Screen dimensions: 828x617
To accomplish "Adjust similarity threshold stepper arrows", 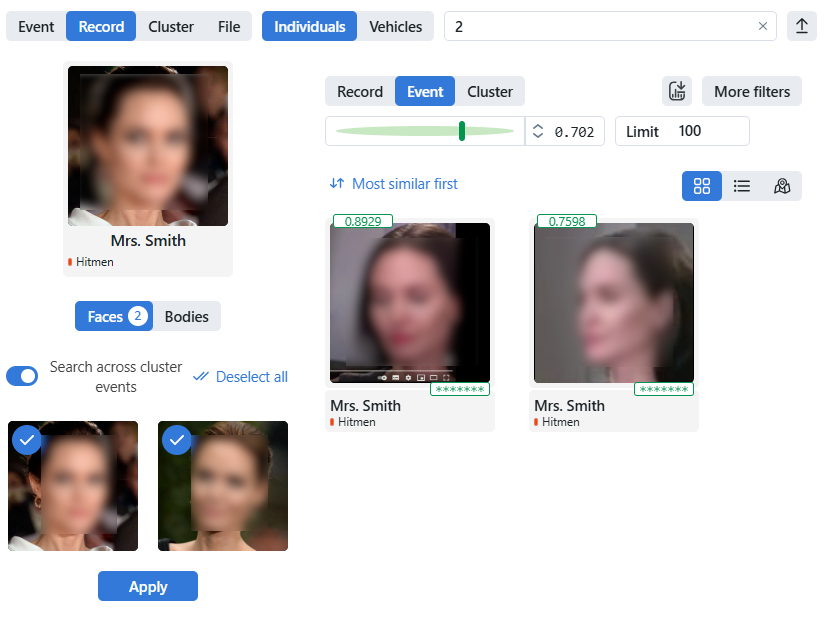I will (x=538, y=131).
